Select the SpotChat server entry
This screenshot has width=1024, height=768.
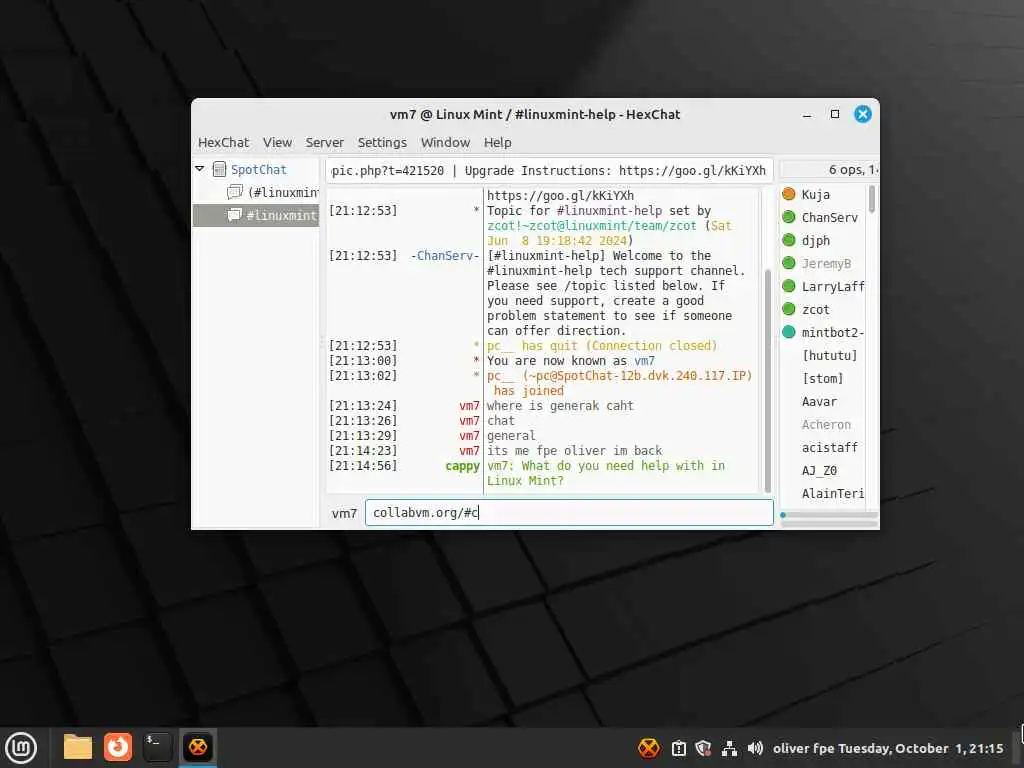259,170
